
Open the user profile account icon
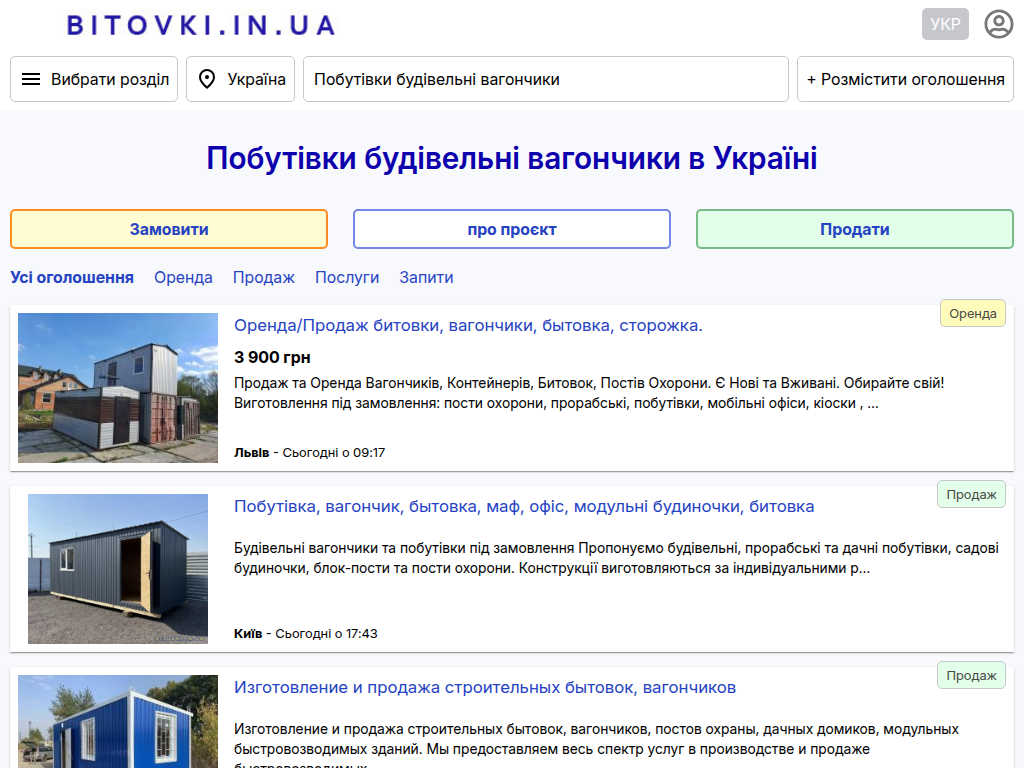[x=998, y=24]
